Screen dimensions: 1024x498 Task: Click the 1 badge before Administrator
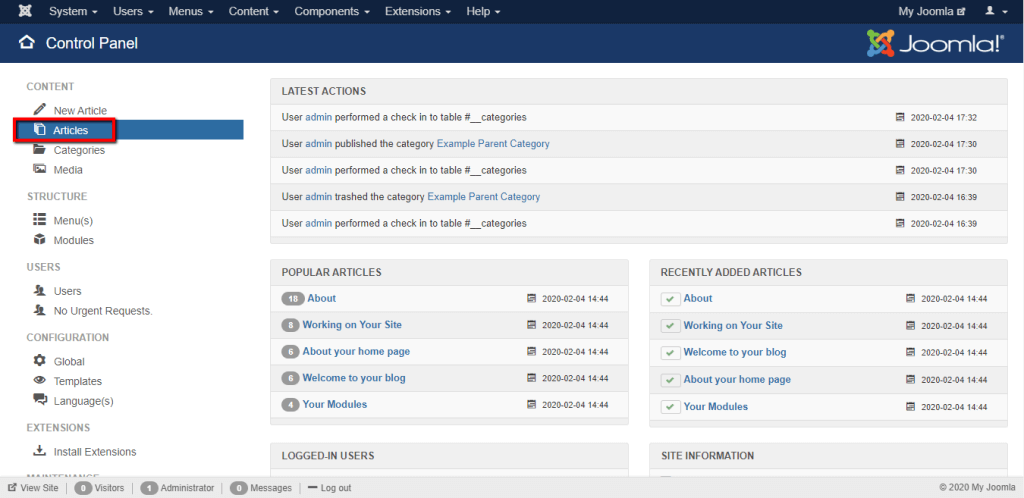click(150, 488)
